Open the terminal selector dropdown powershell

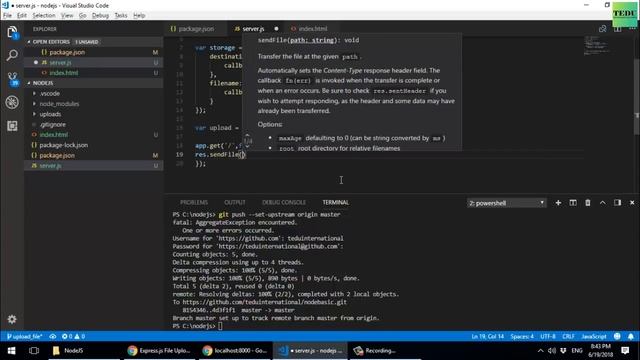coord(506,203)
